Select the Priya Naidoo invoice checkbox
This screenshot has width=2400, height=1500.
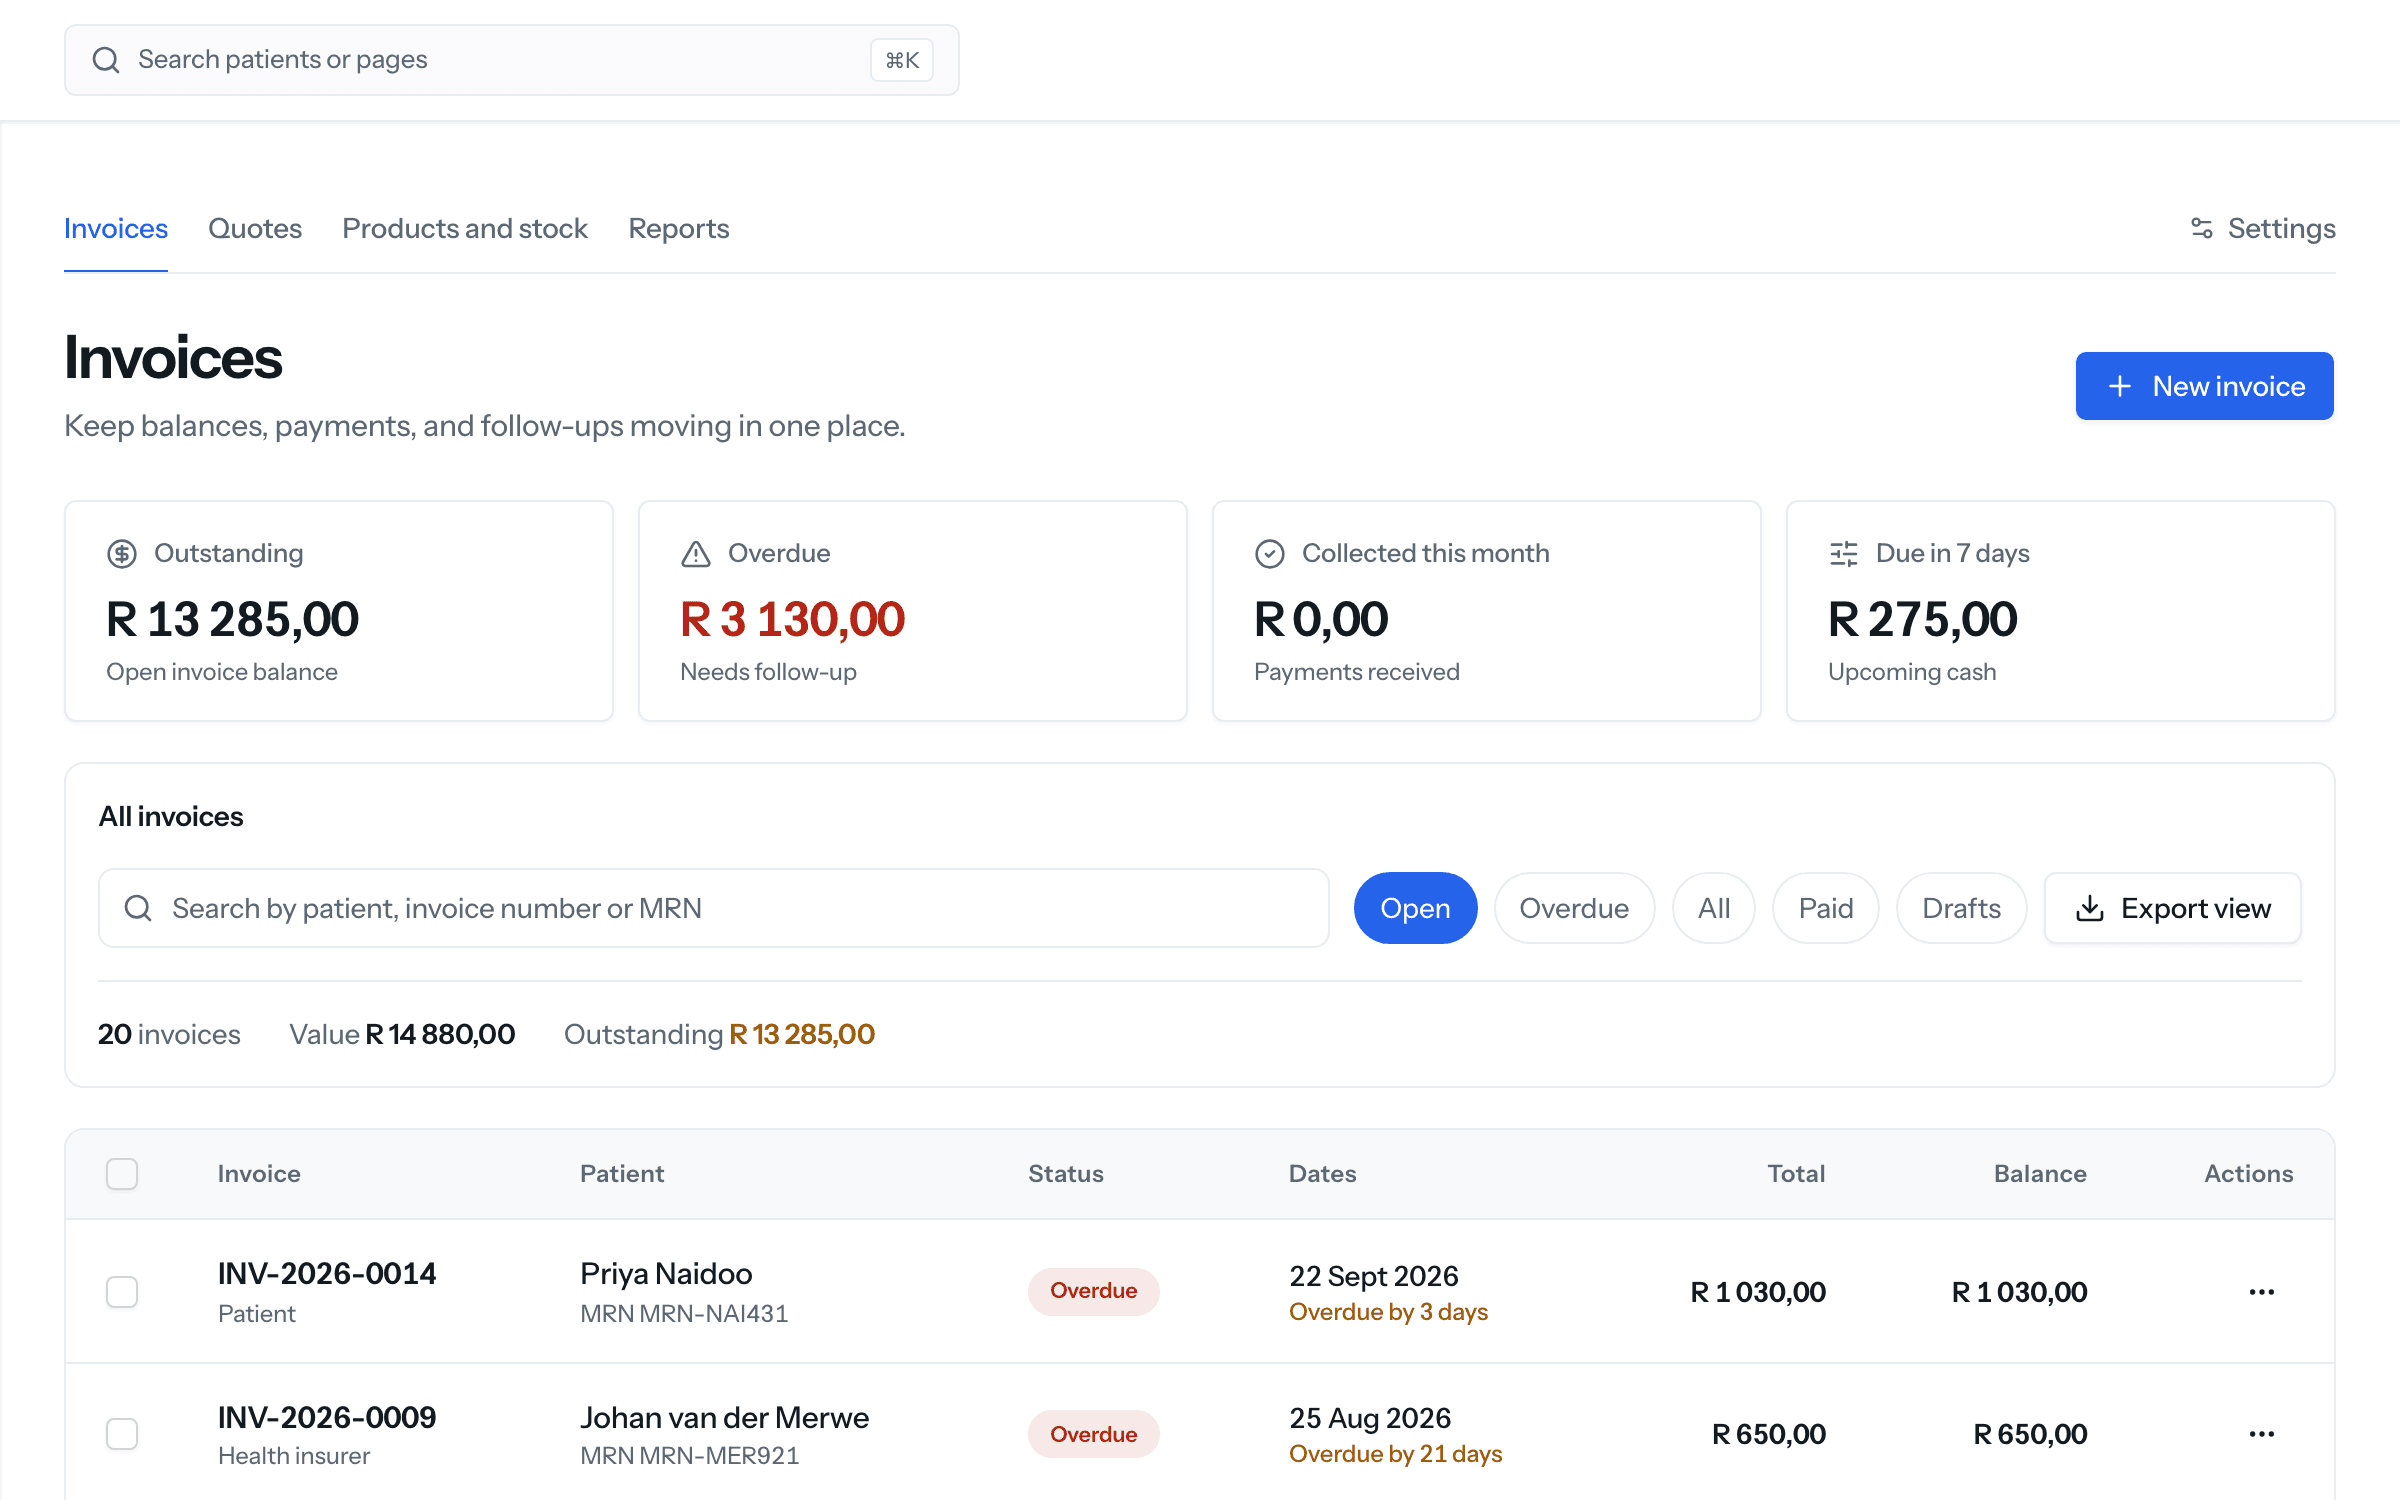122,1292
